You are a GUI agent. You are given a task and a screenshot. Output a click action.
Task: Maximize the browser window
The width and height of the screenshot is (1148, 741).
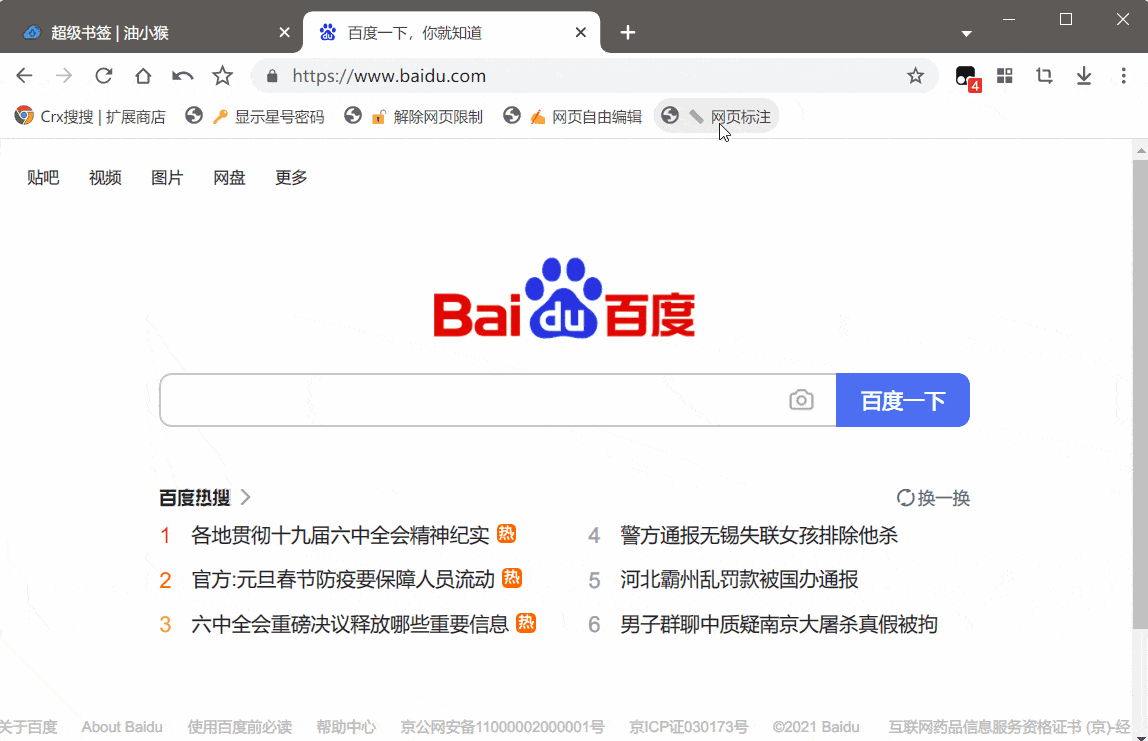pos(1066,20)
